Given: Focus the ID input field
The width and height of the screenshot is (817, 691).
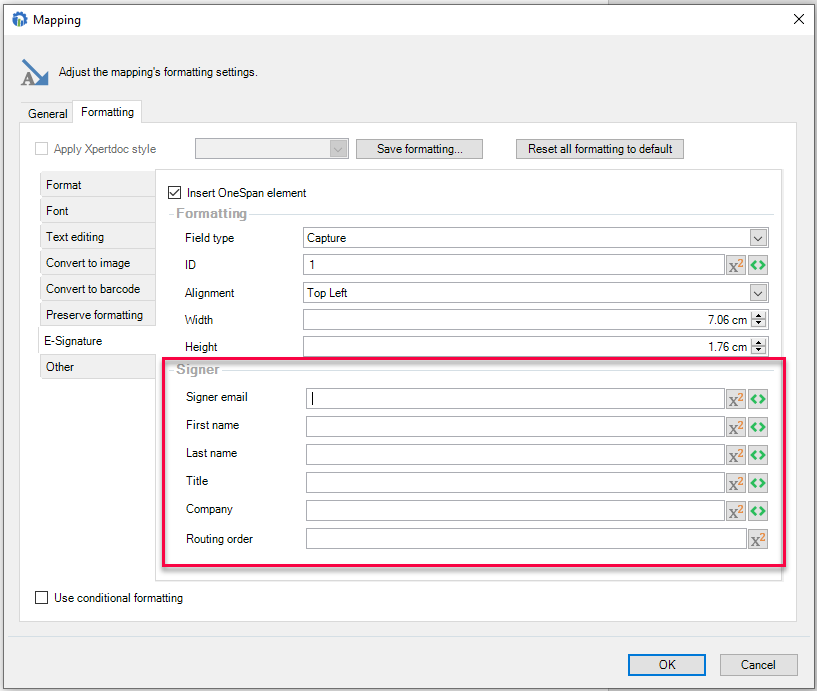Looking at the screenshot, I should click(514, 265).
